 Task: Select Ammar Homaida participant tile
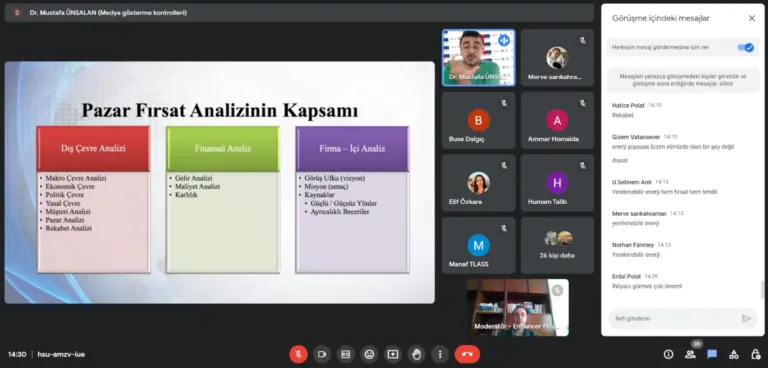(557, 121)
